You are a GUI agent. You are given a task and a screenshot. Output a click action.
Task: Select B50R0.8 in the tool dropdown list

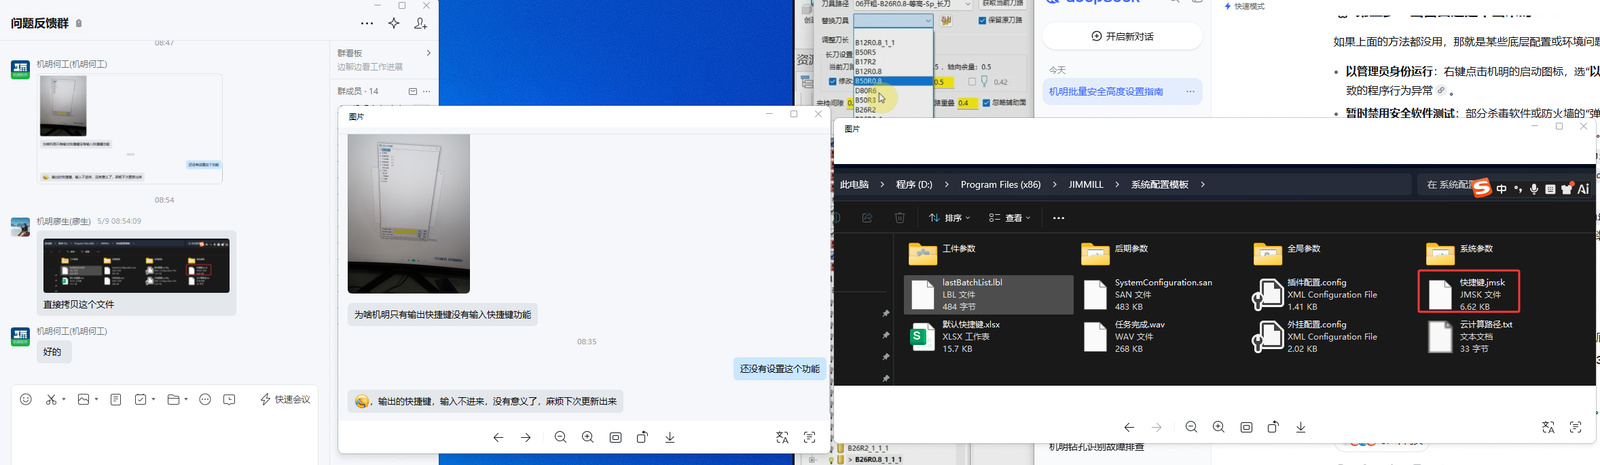(893, 81)
